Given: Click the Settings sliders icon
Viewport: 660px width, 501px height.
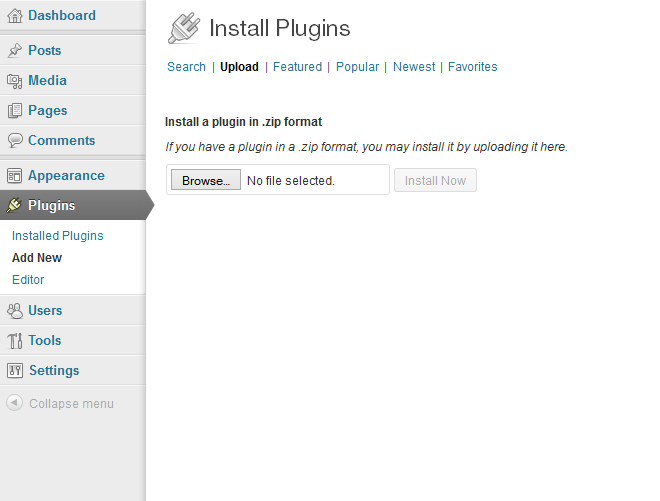Looking at the screenshot, I should (15, 370).
